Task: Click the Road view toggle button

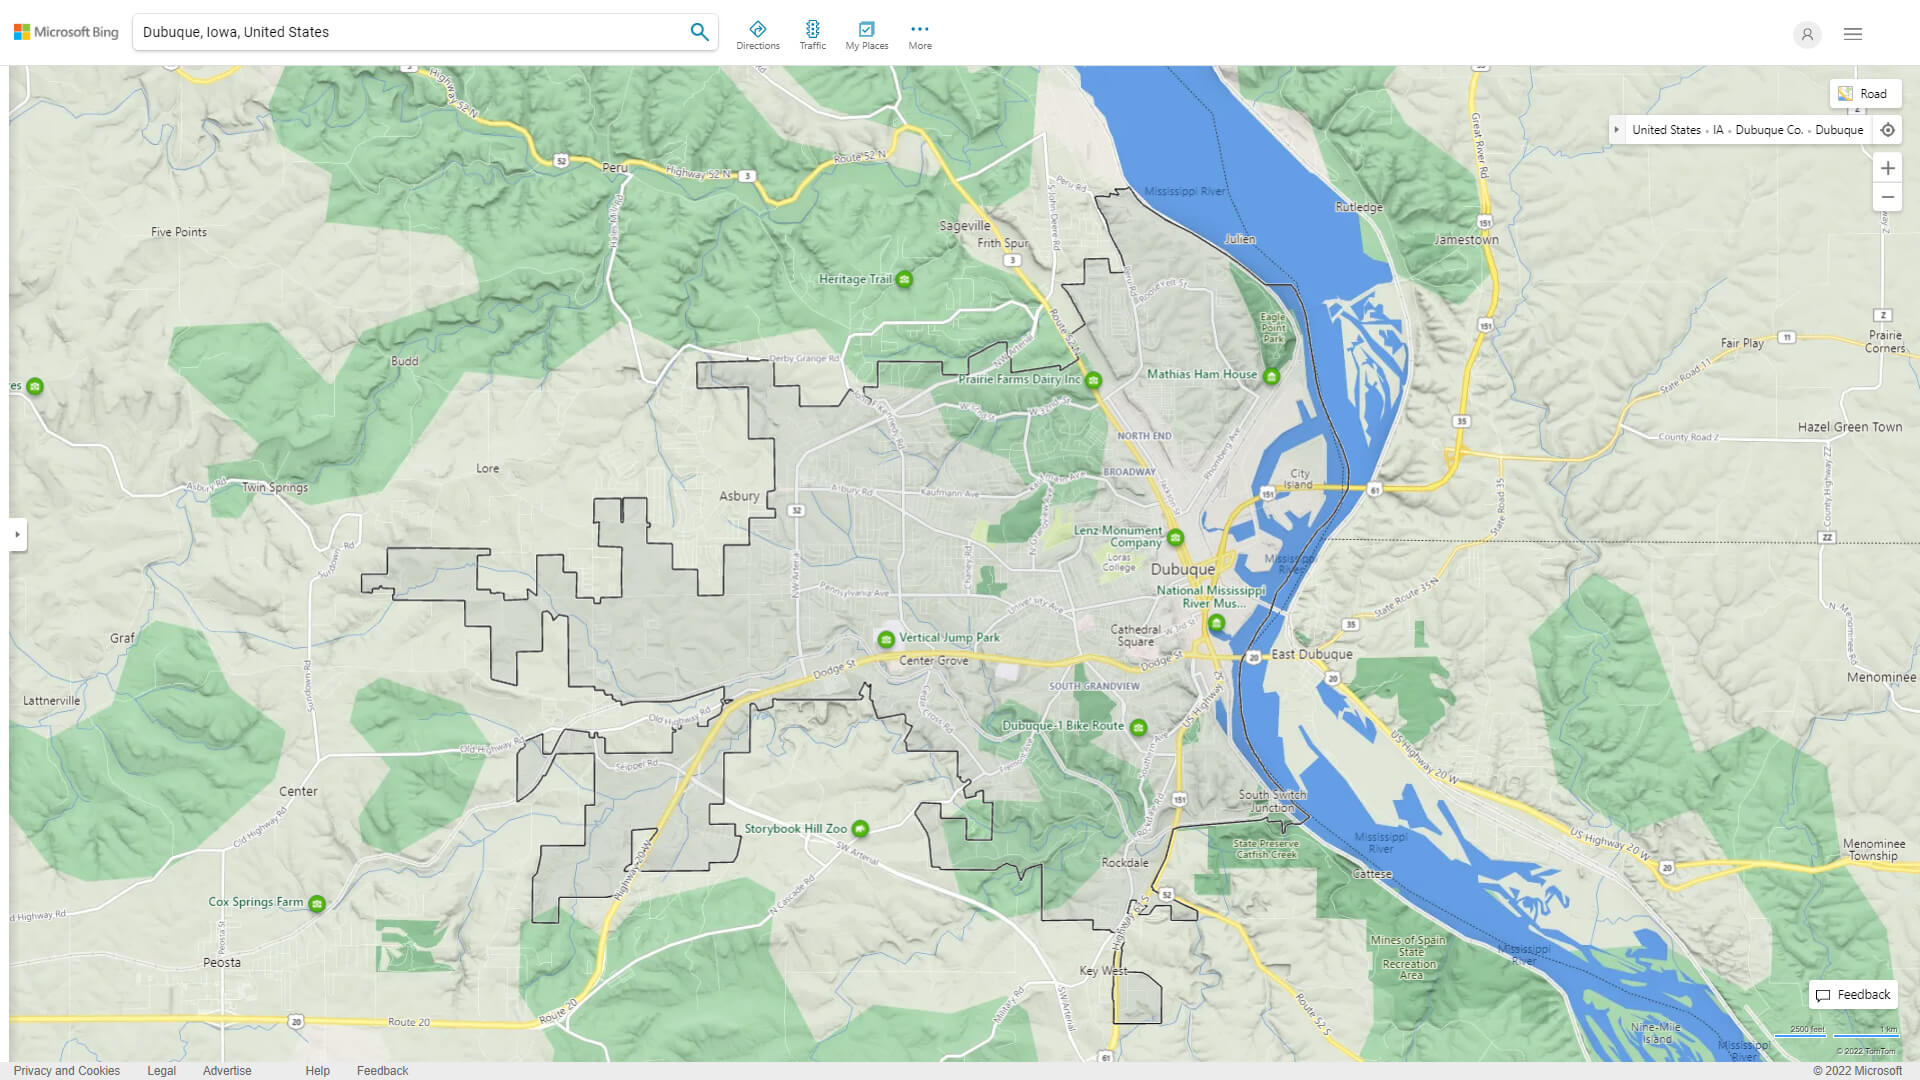Action: [1865, 94]
